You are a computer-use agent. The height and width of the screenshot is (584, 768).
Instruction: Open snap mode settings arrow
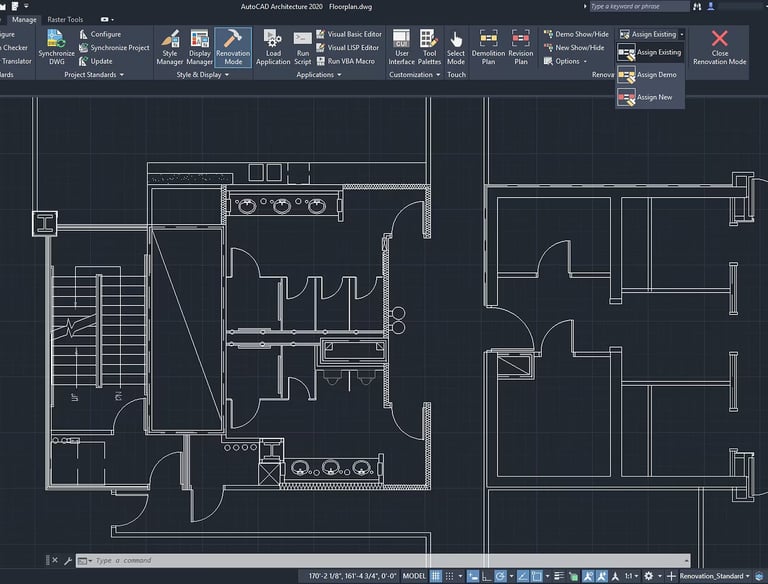tap(460, 577)
